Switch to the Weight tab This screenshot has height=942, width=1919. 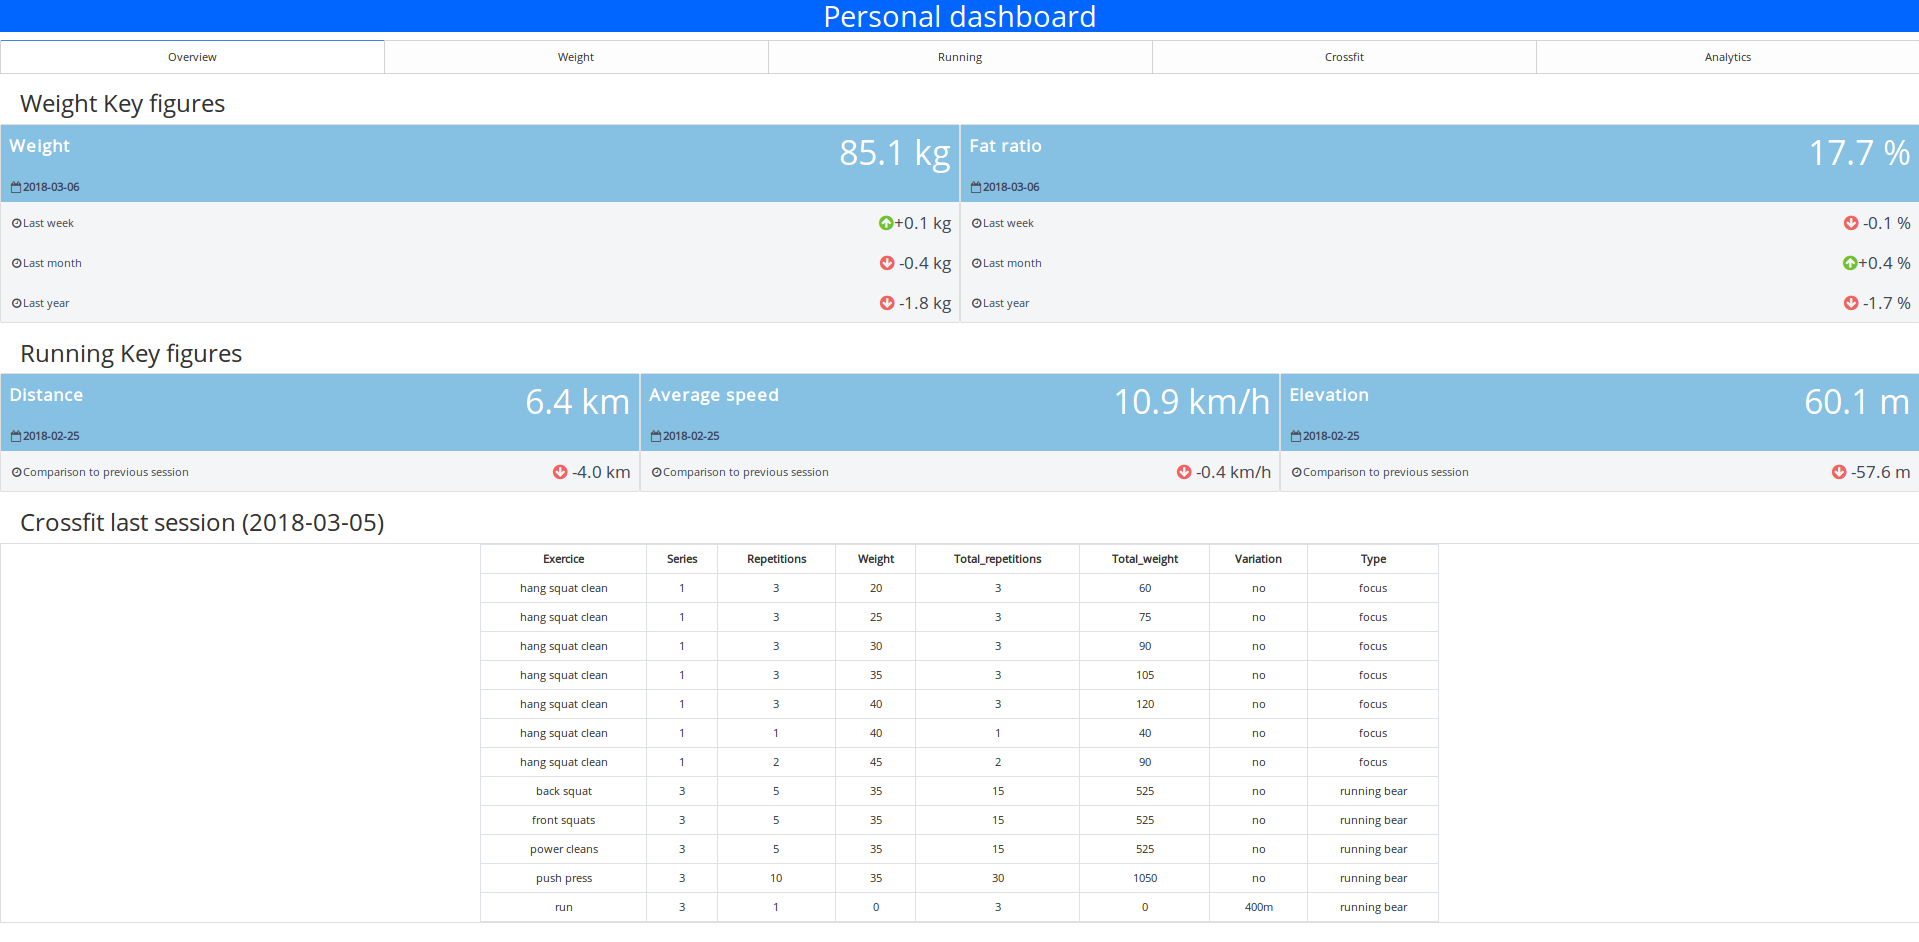(x=575, y=57)
